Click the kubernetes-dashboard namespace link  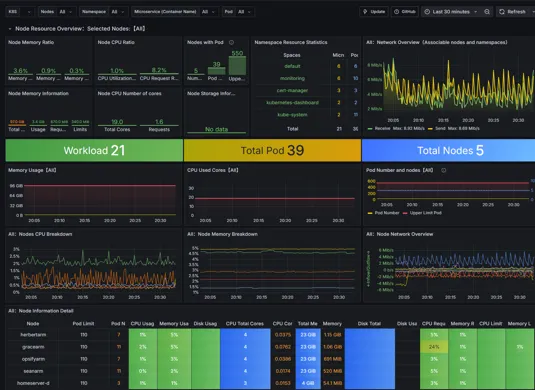coord(292,102)
